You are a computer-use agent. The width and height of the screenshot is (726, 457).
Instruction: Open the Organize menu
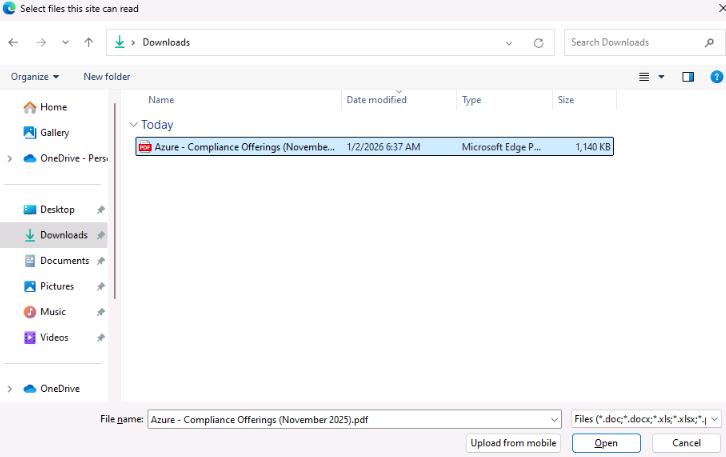click(x=35, y=77)
